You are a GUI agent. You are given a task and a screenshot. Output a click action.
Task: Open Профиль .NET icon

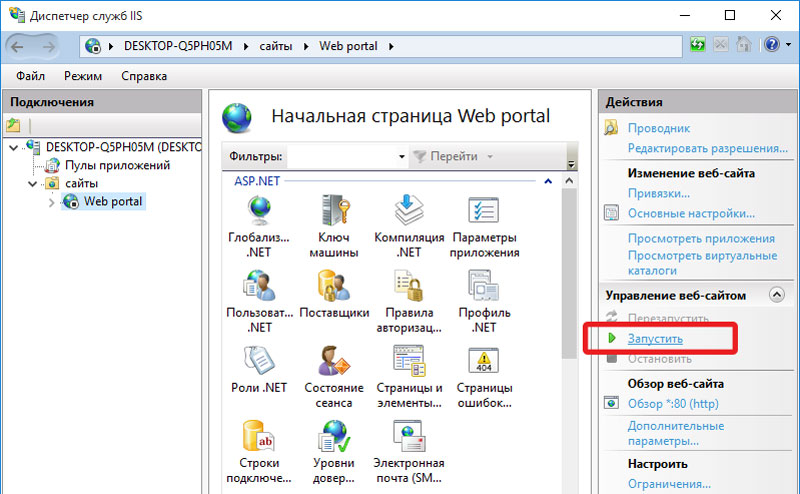[x=484, y=285]
